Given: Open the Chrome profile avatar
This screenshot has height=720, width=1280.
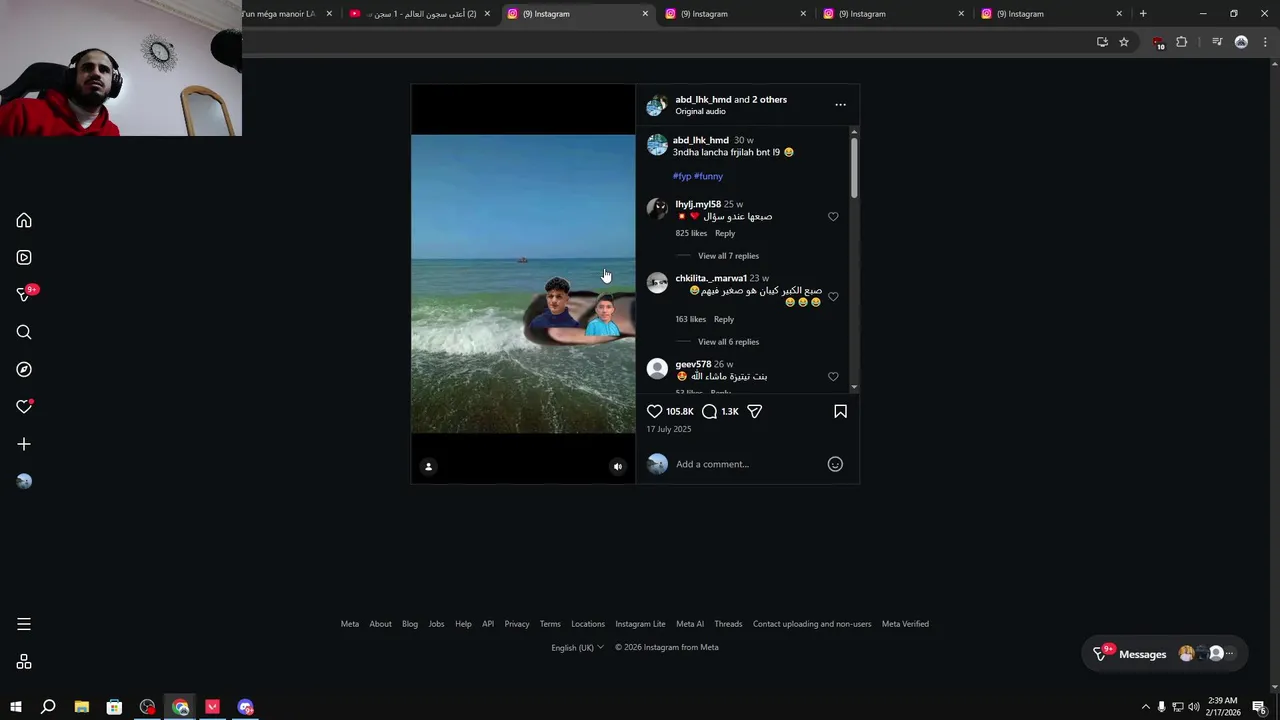Looking at the screenshot, I should 1241,42.
